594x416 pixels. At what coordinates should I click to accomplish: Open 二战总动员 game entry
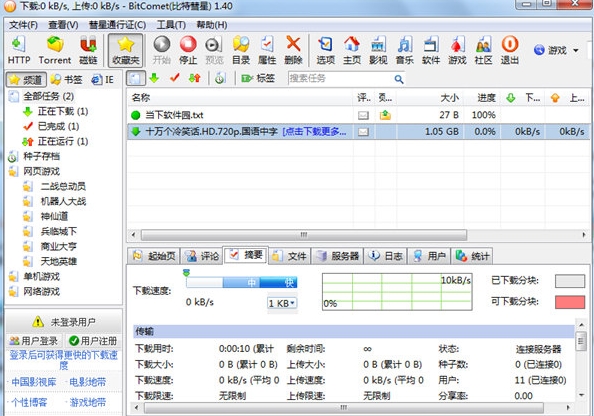[x=55, y=186]
